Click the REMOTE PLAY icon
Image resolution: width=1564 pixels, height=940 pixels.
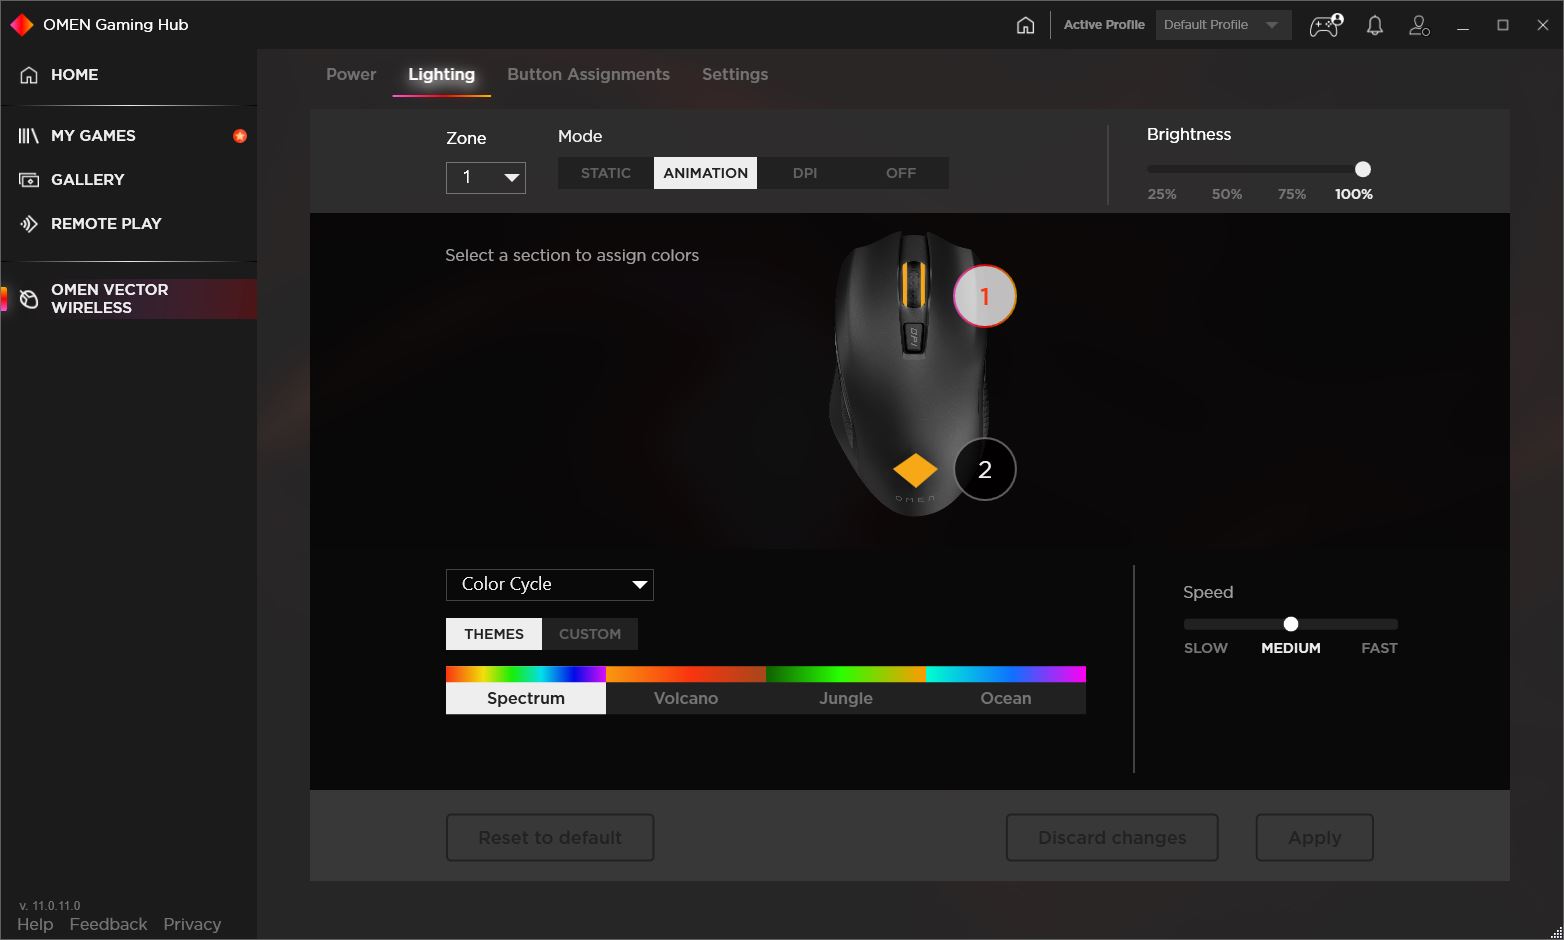click(x=29, y=224)
